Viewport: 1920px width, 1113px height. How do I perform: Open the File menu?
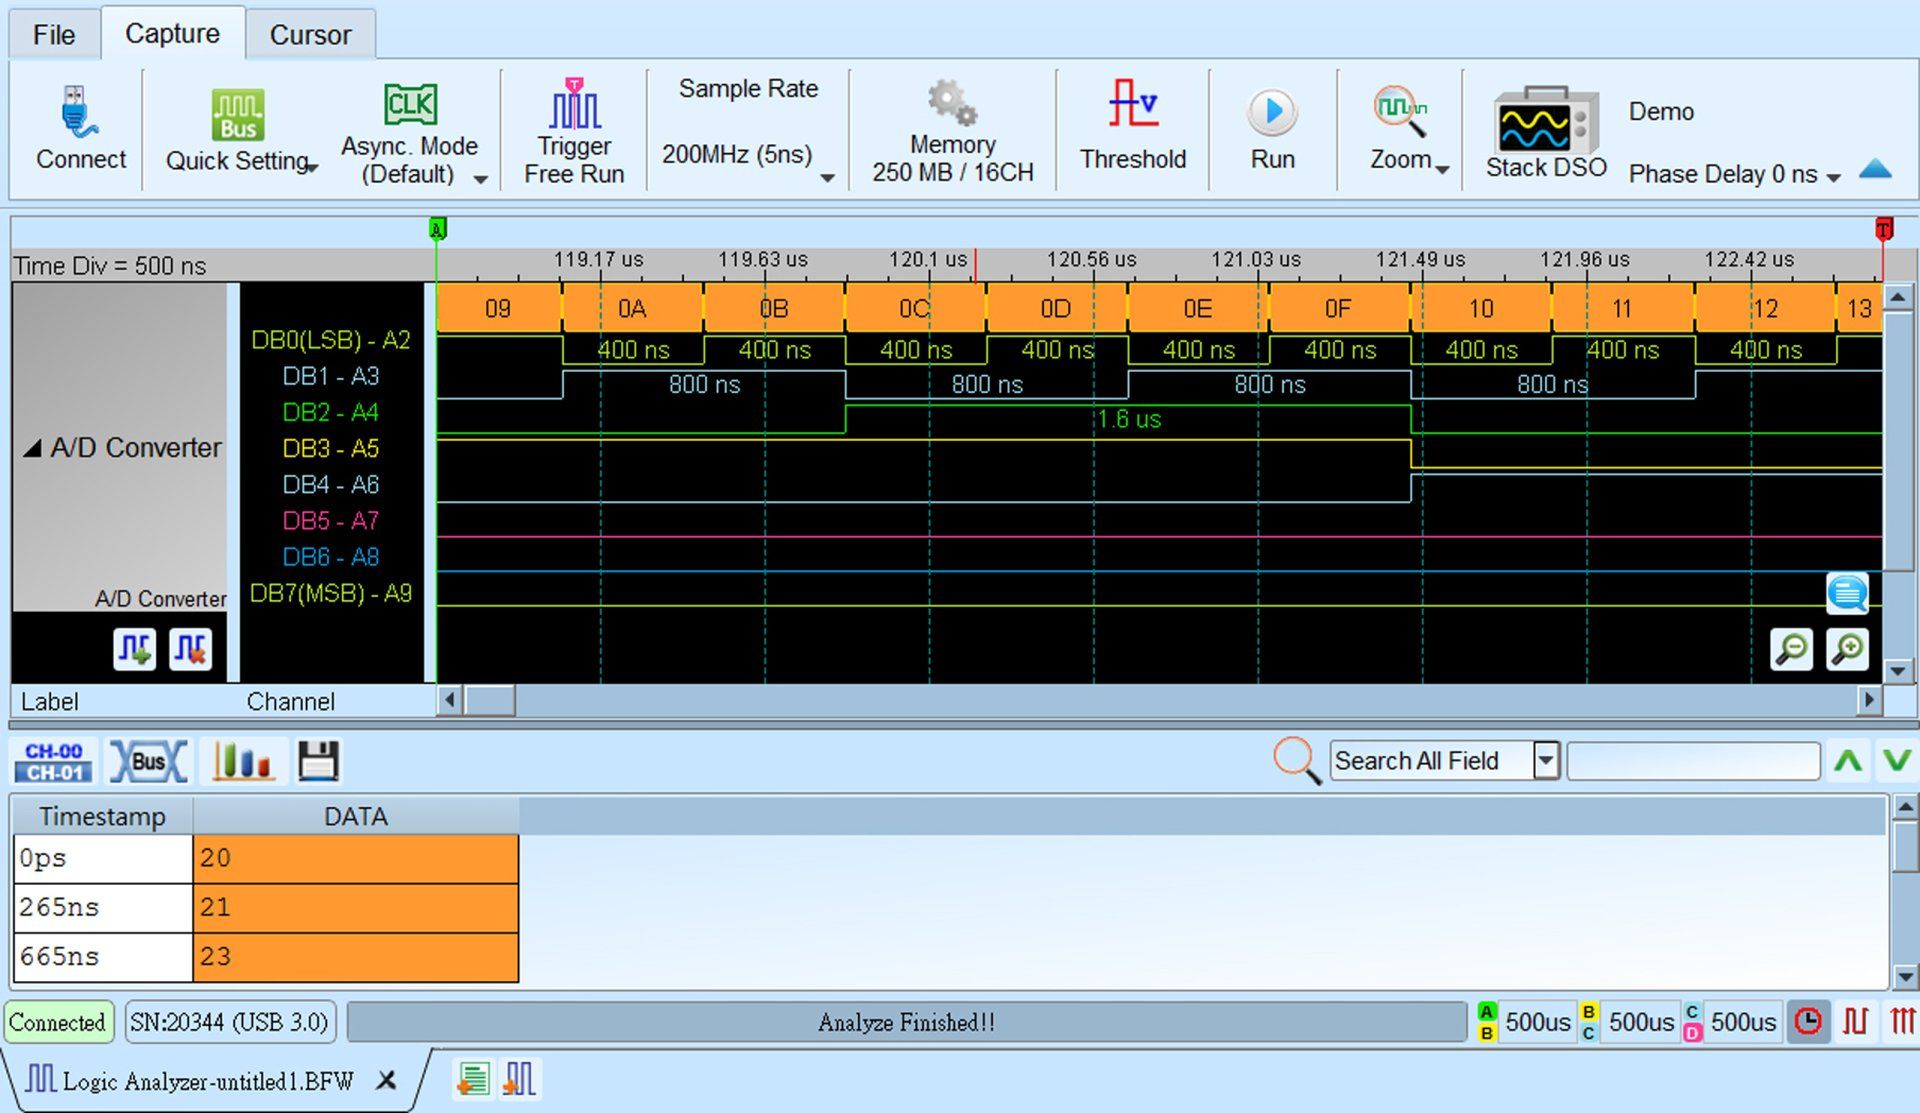[53, 33]
